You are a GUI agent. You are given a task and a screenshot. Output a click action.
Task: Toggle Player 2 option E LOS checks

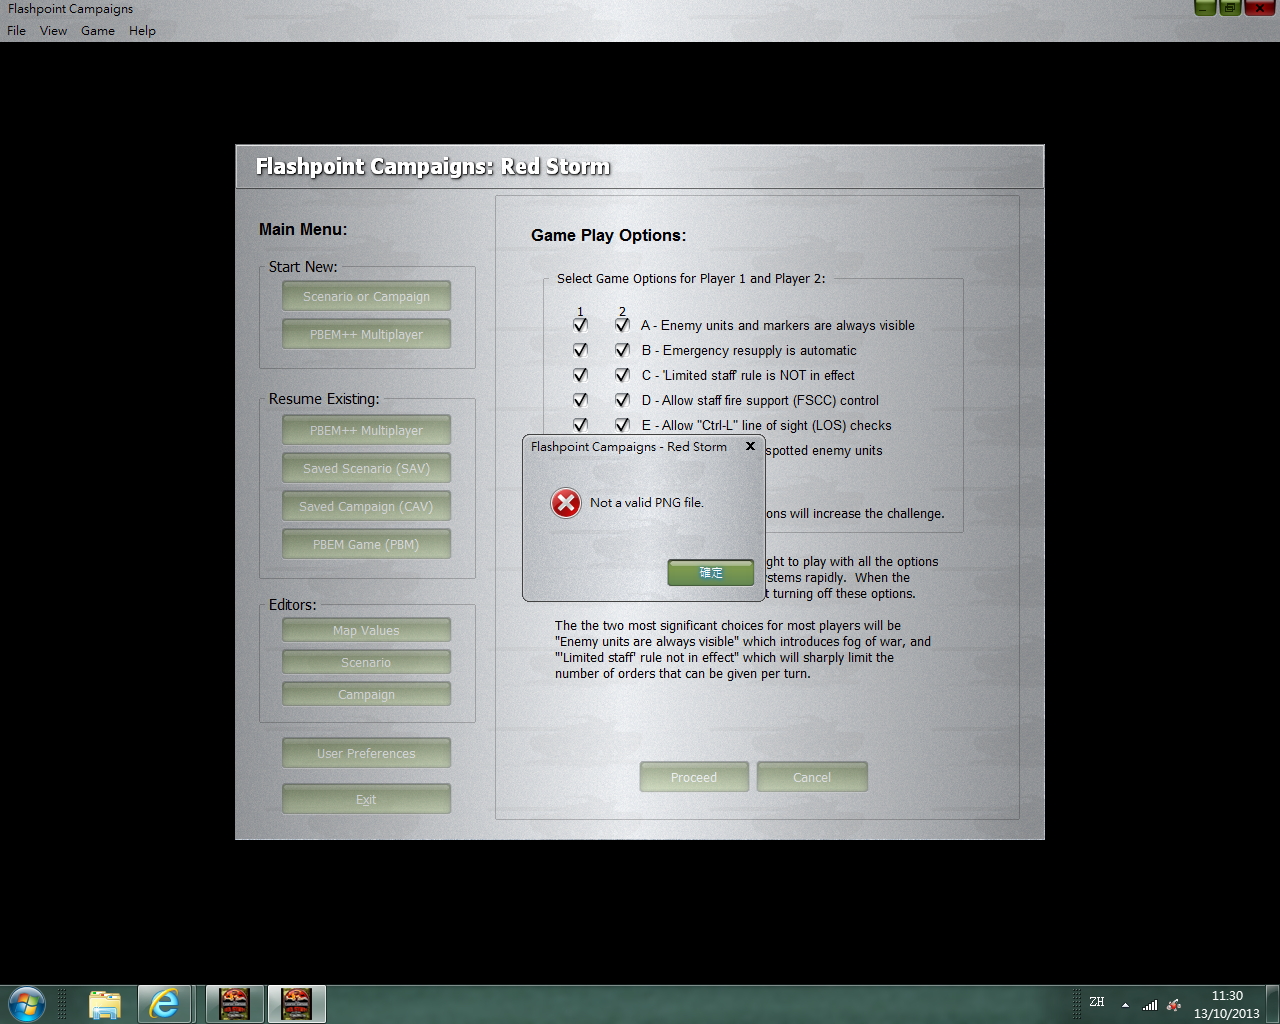pyautogui.click(x=622, y=425)
